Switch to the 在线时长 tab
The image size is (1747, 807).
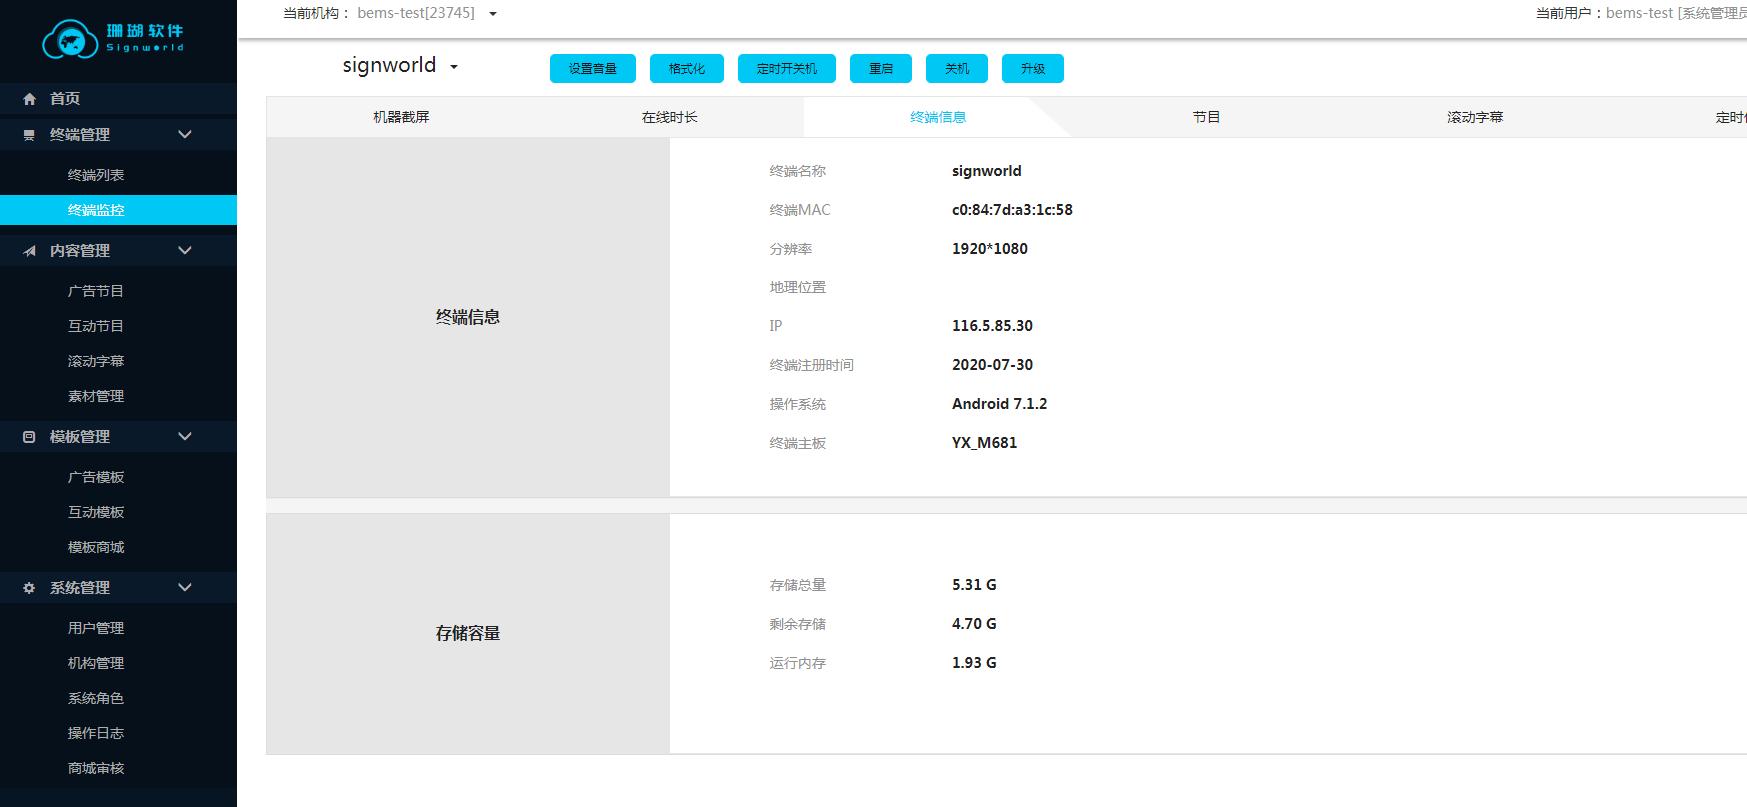(x=669, y=117)
